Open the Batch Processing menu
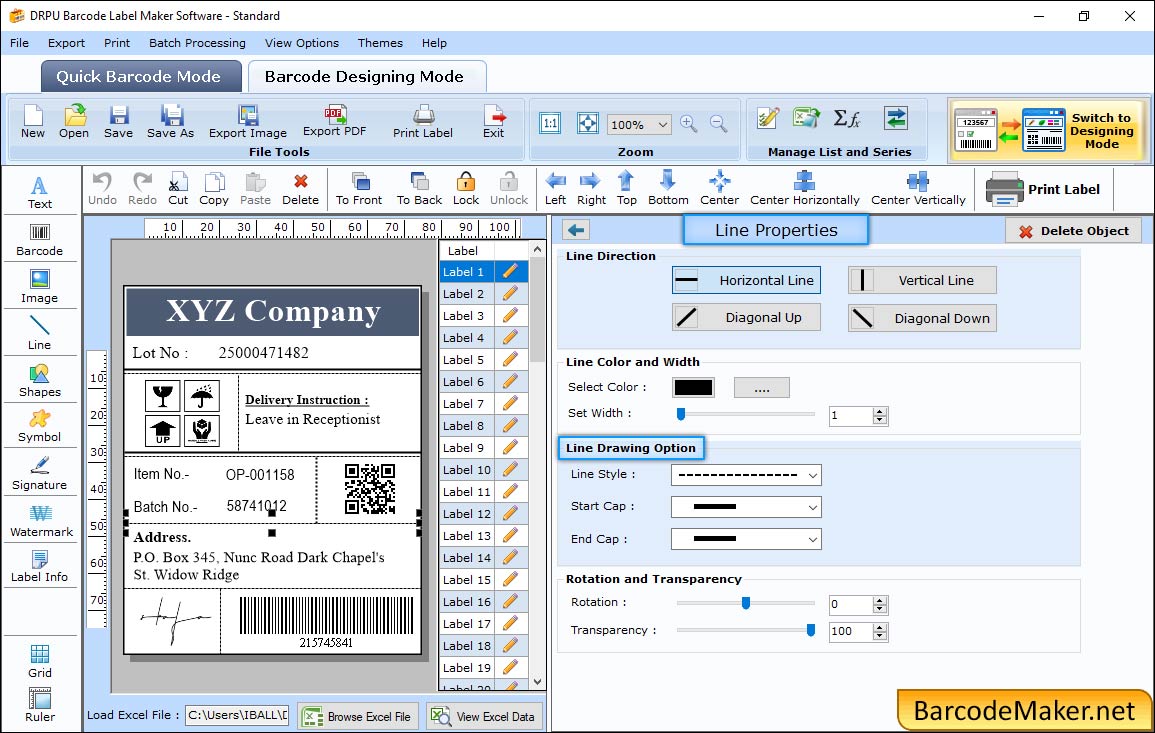1155x733 pixels. click(197, 43)
